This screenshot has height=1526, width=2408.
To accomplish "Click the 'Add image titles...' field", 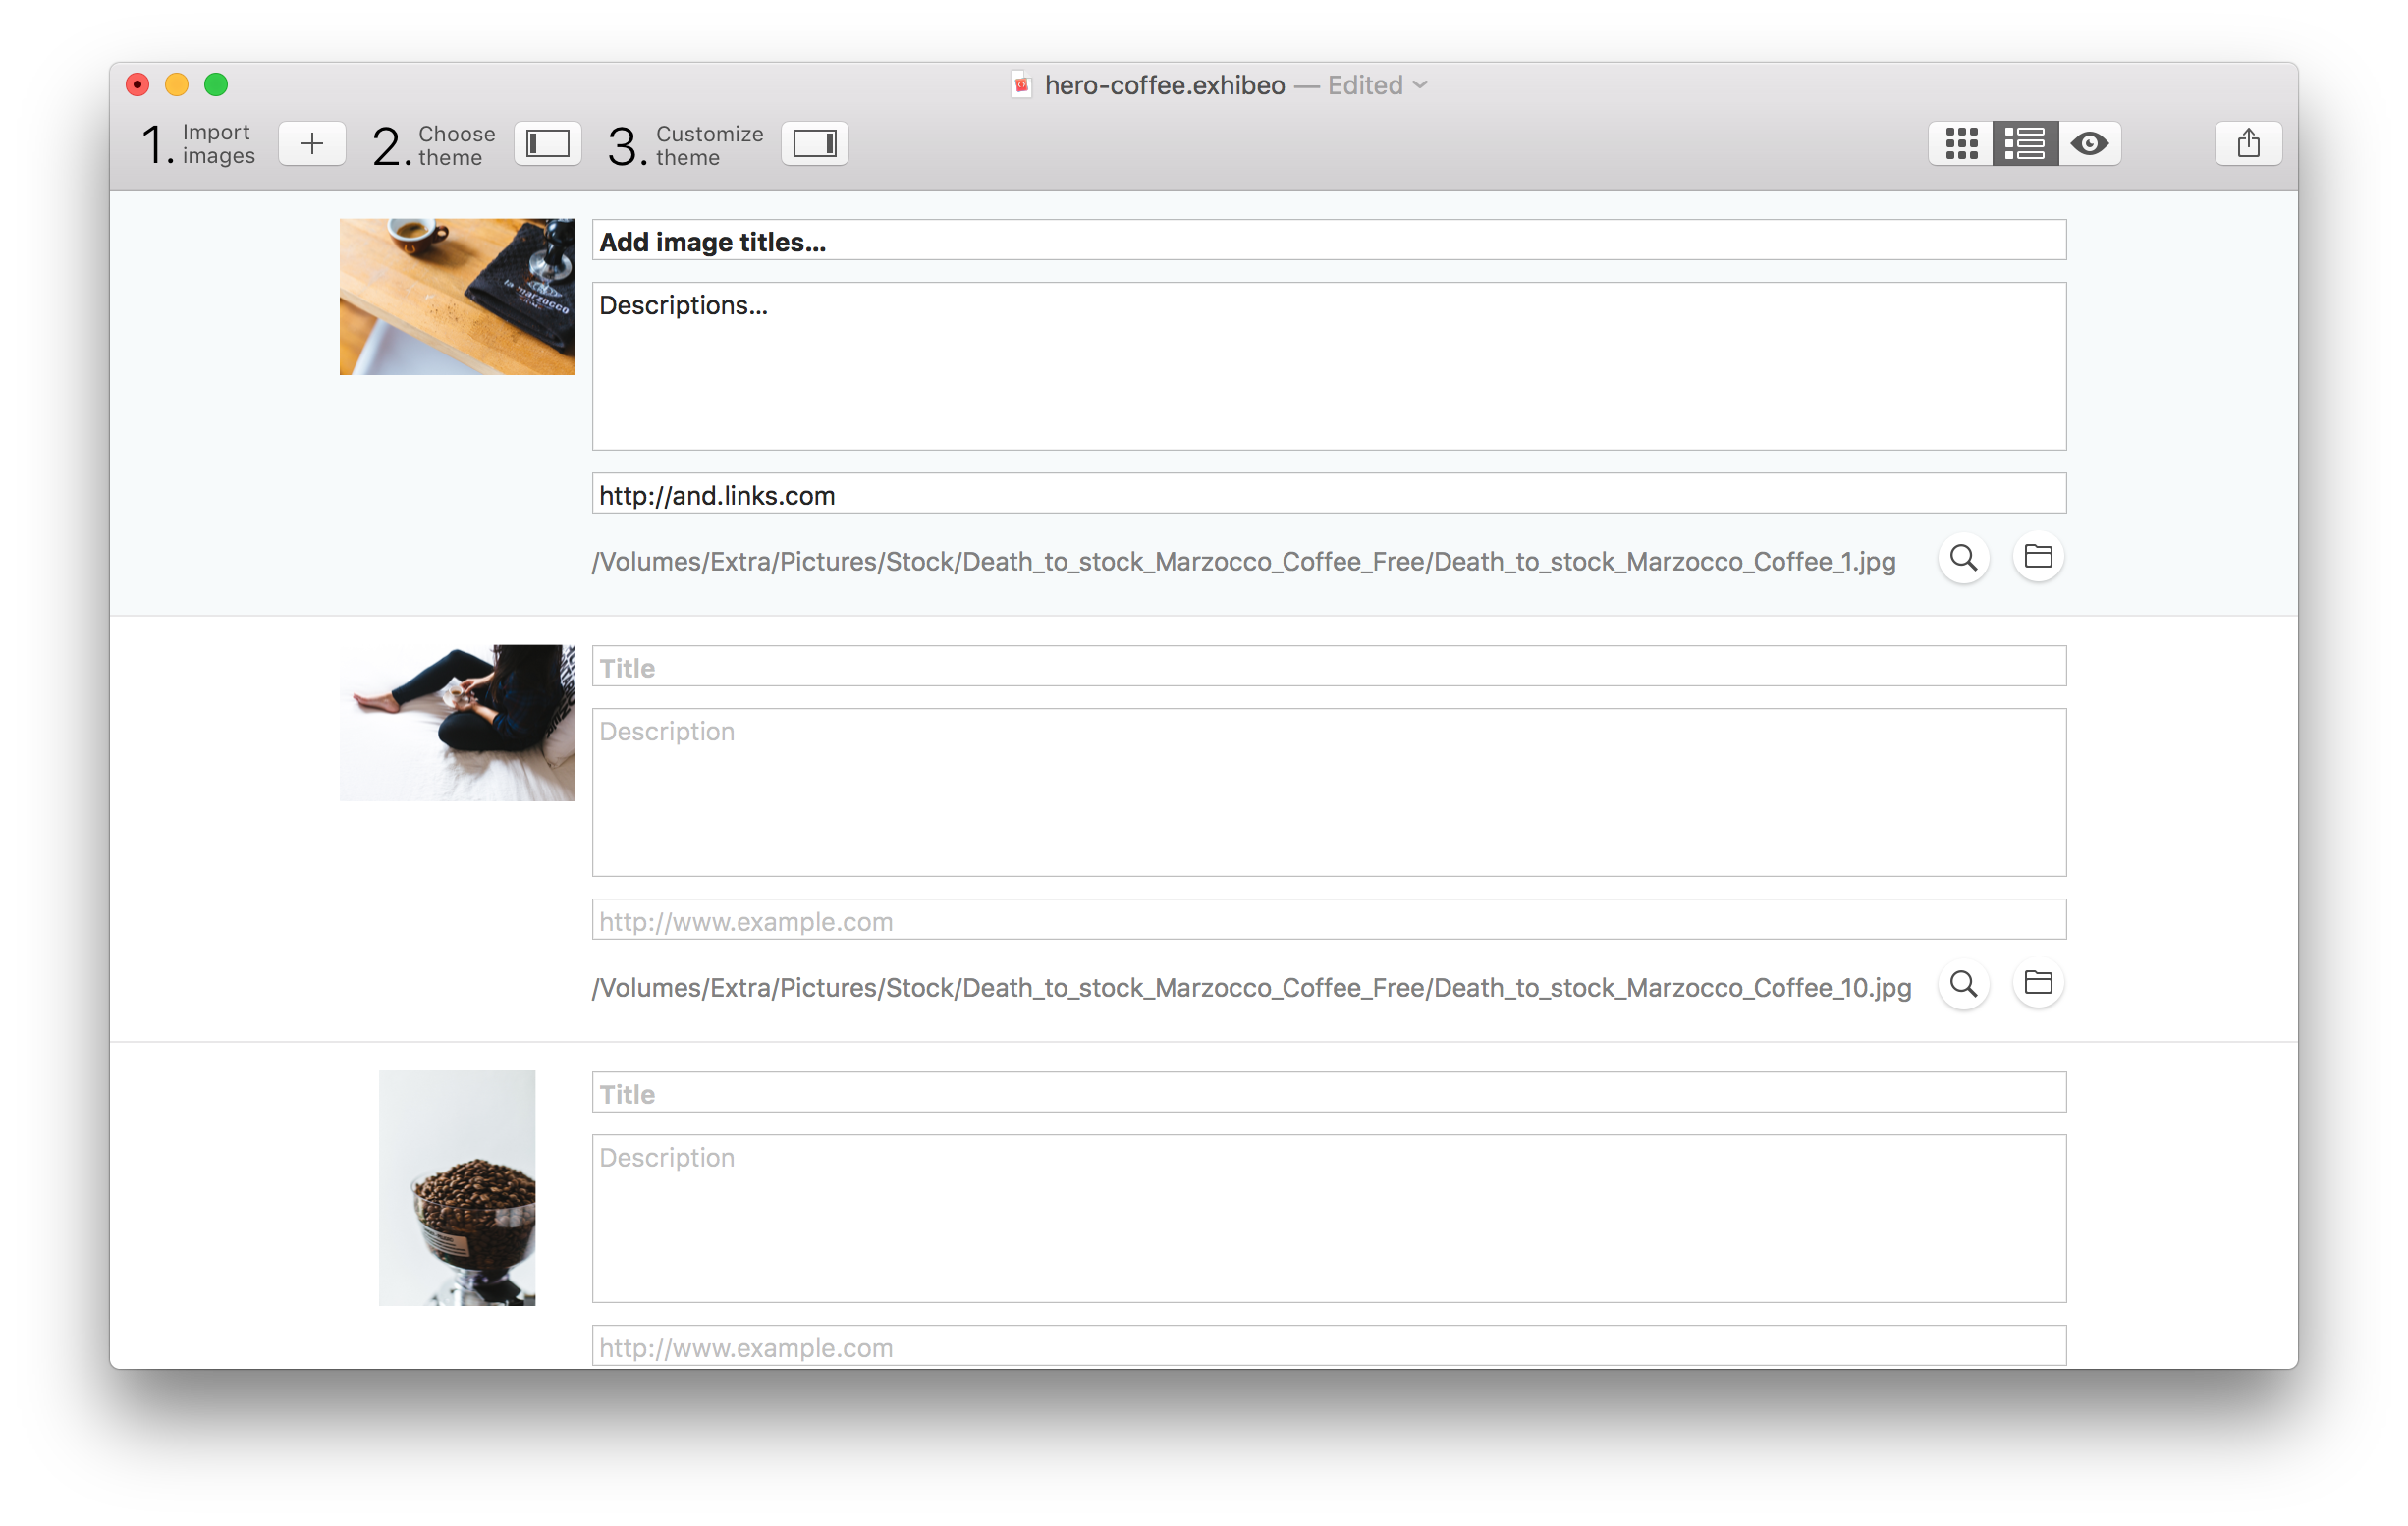I will click(x=1328, y=241).
